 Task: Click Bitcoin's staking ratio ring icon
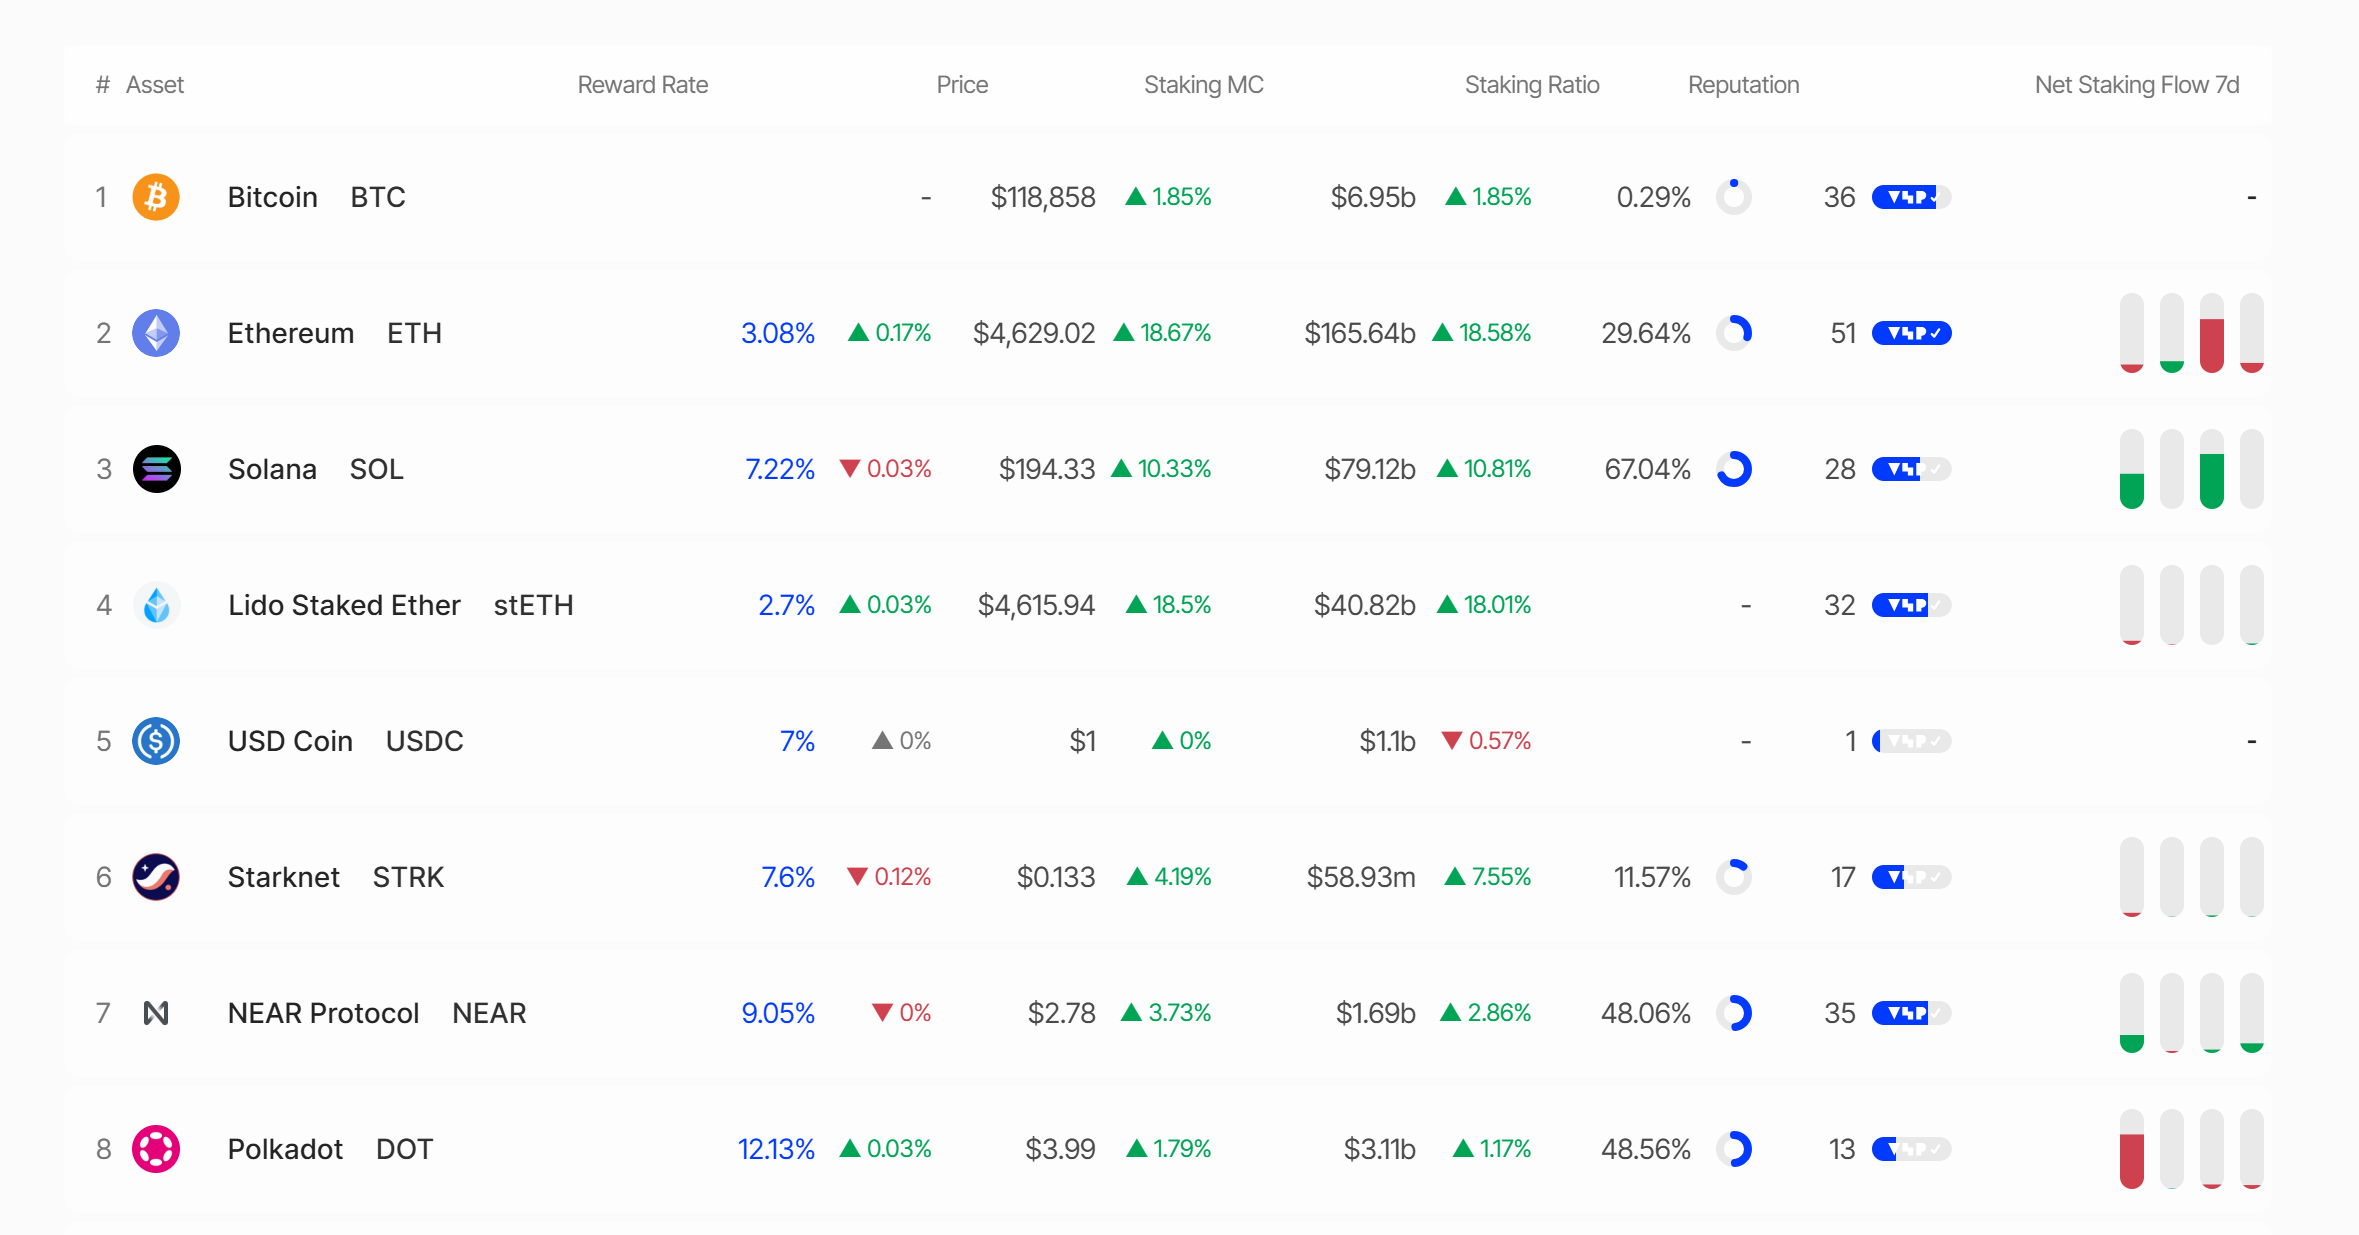pos(1734,197)
